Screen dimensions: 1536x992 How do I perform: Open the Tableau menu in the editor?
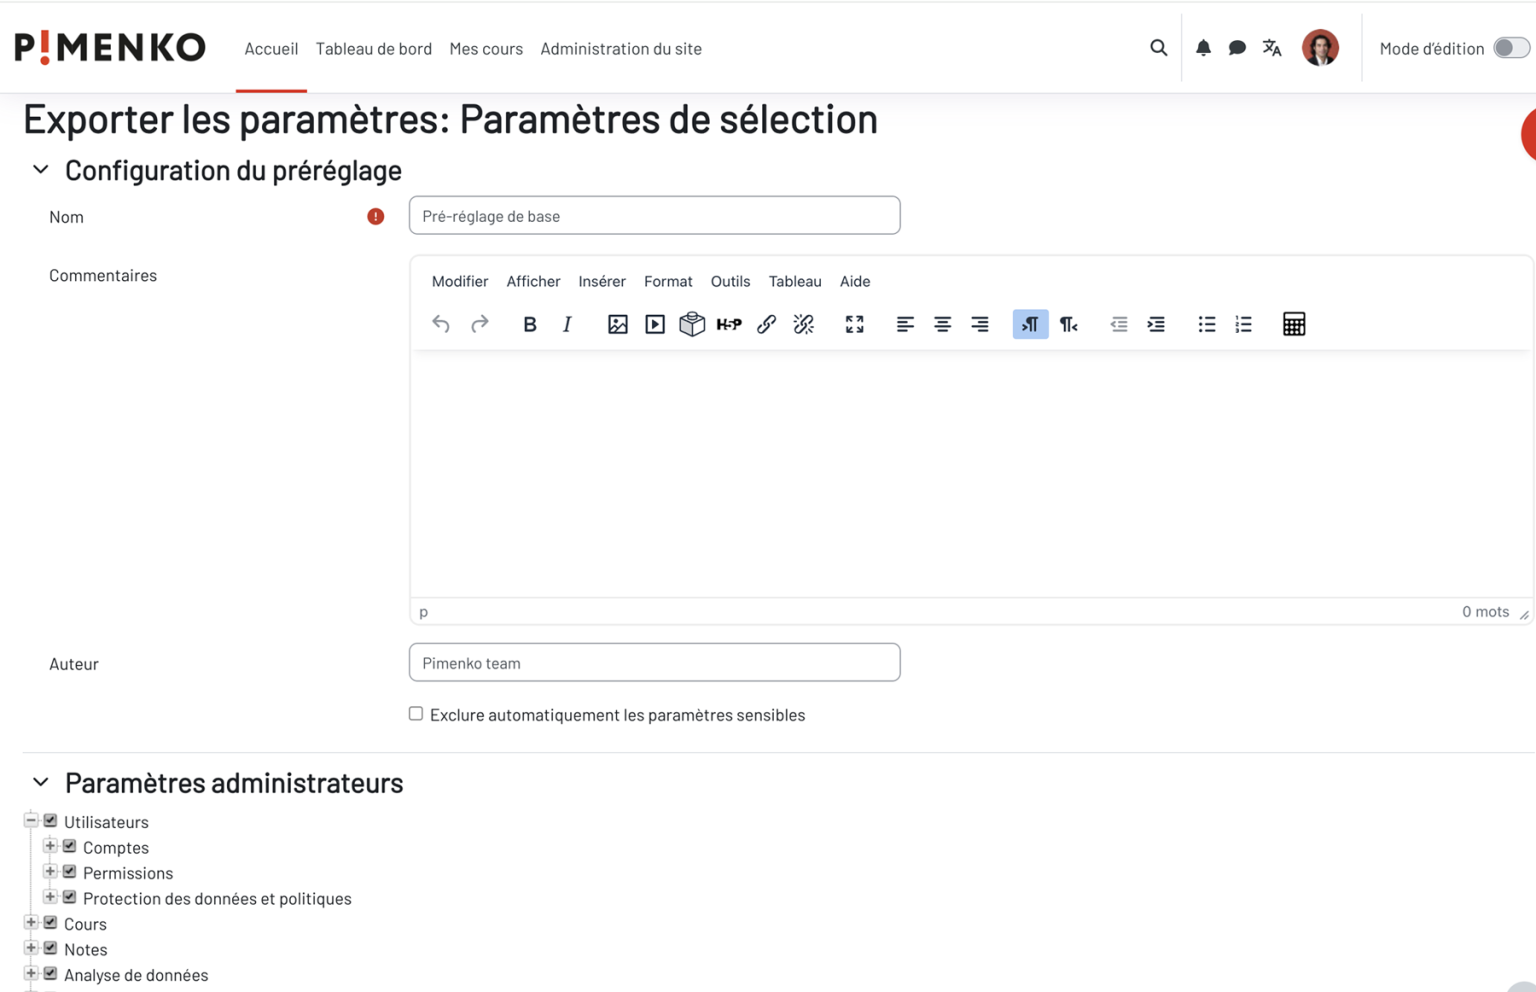[795, 281]
